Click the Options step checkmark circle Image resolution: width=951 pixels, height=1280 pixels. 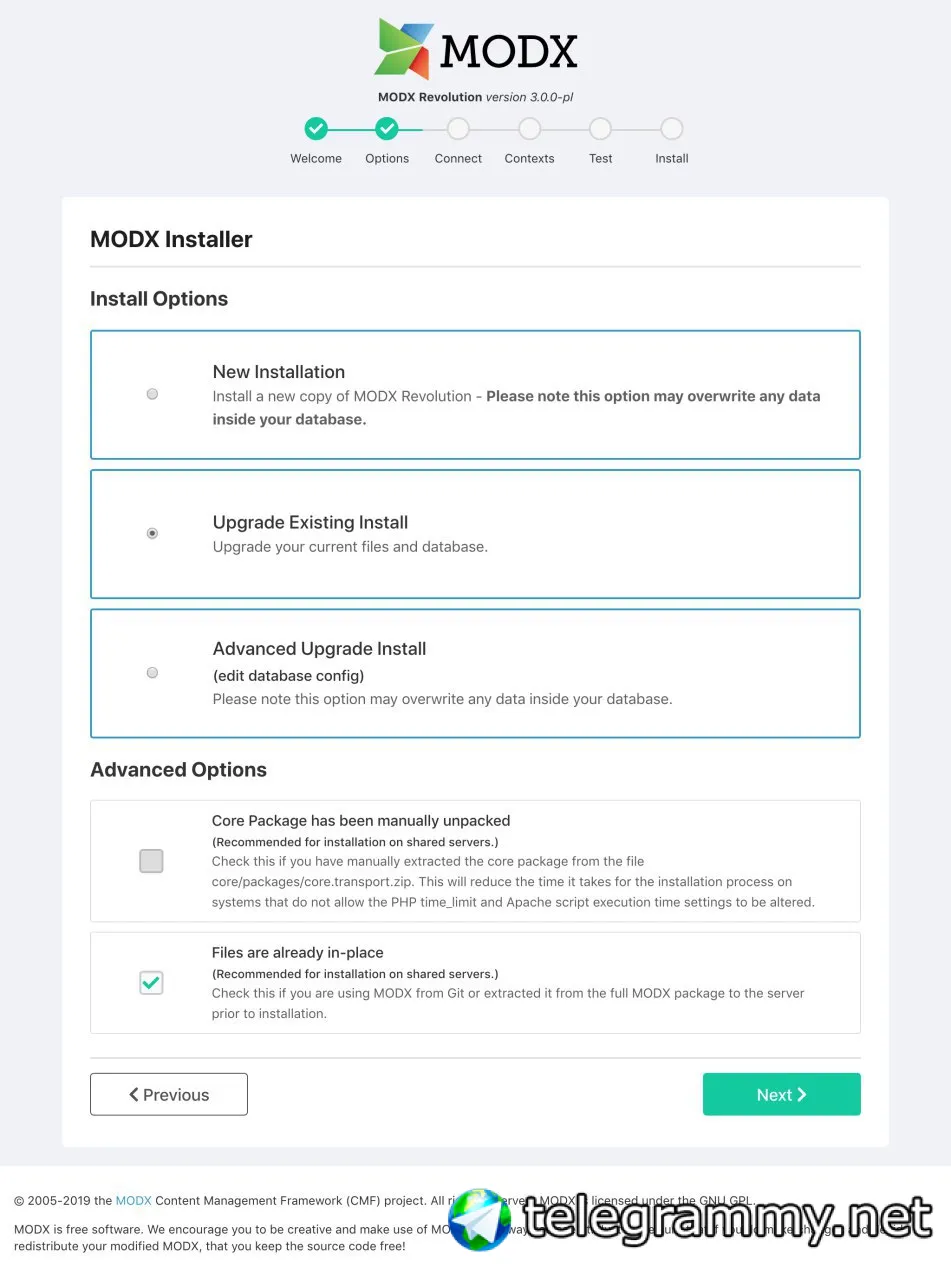pos(387,129)
